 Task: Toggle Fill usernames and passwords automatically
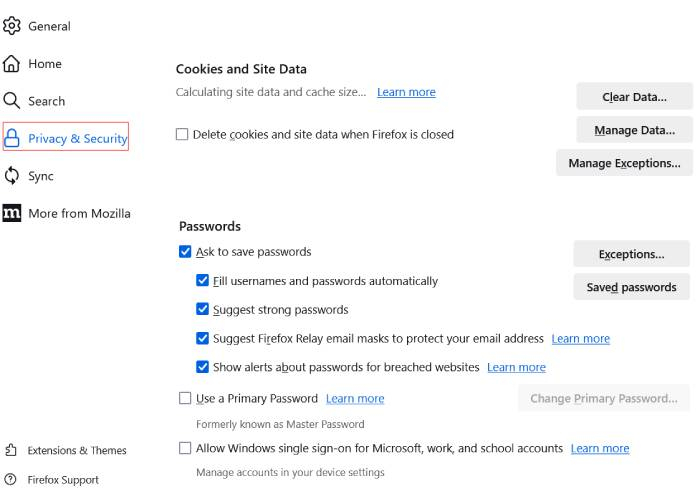pyautogui.click(x=202, y=280)
